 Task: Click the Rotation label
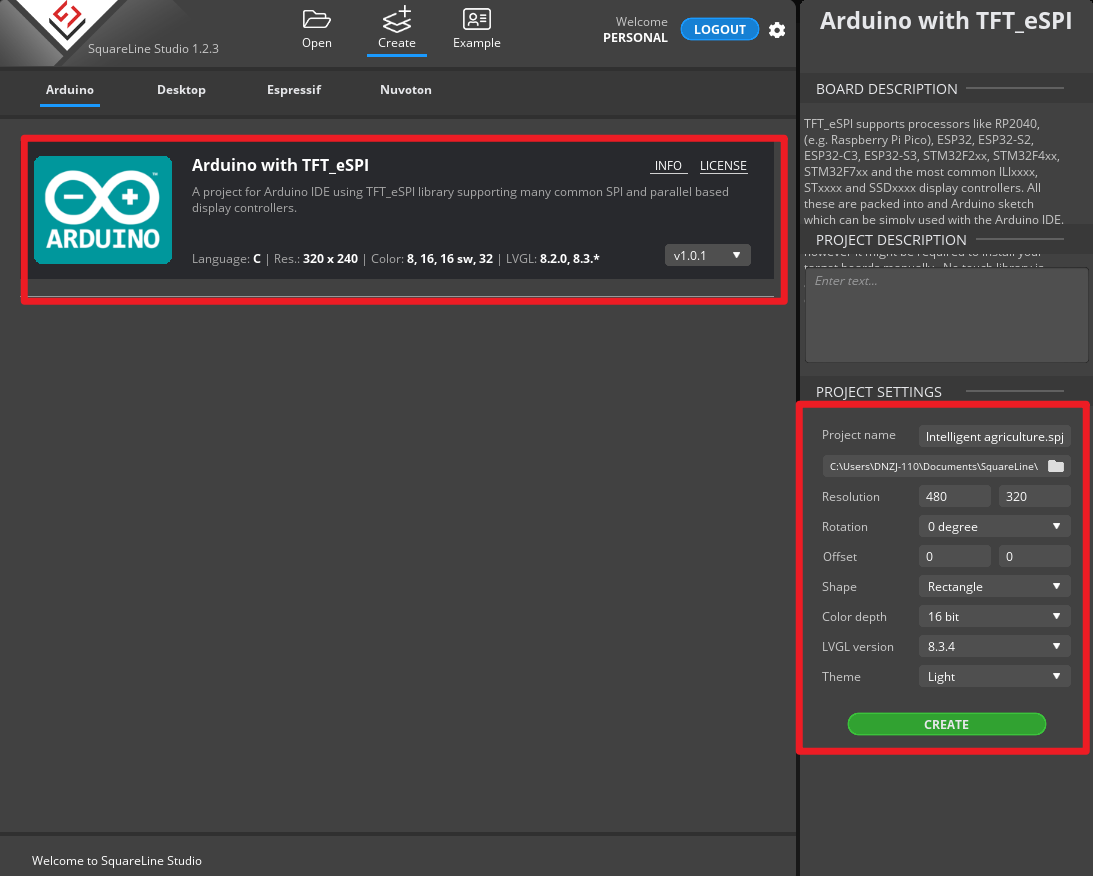coord(845,527)
